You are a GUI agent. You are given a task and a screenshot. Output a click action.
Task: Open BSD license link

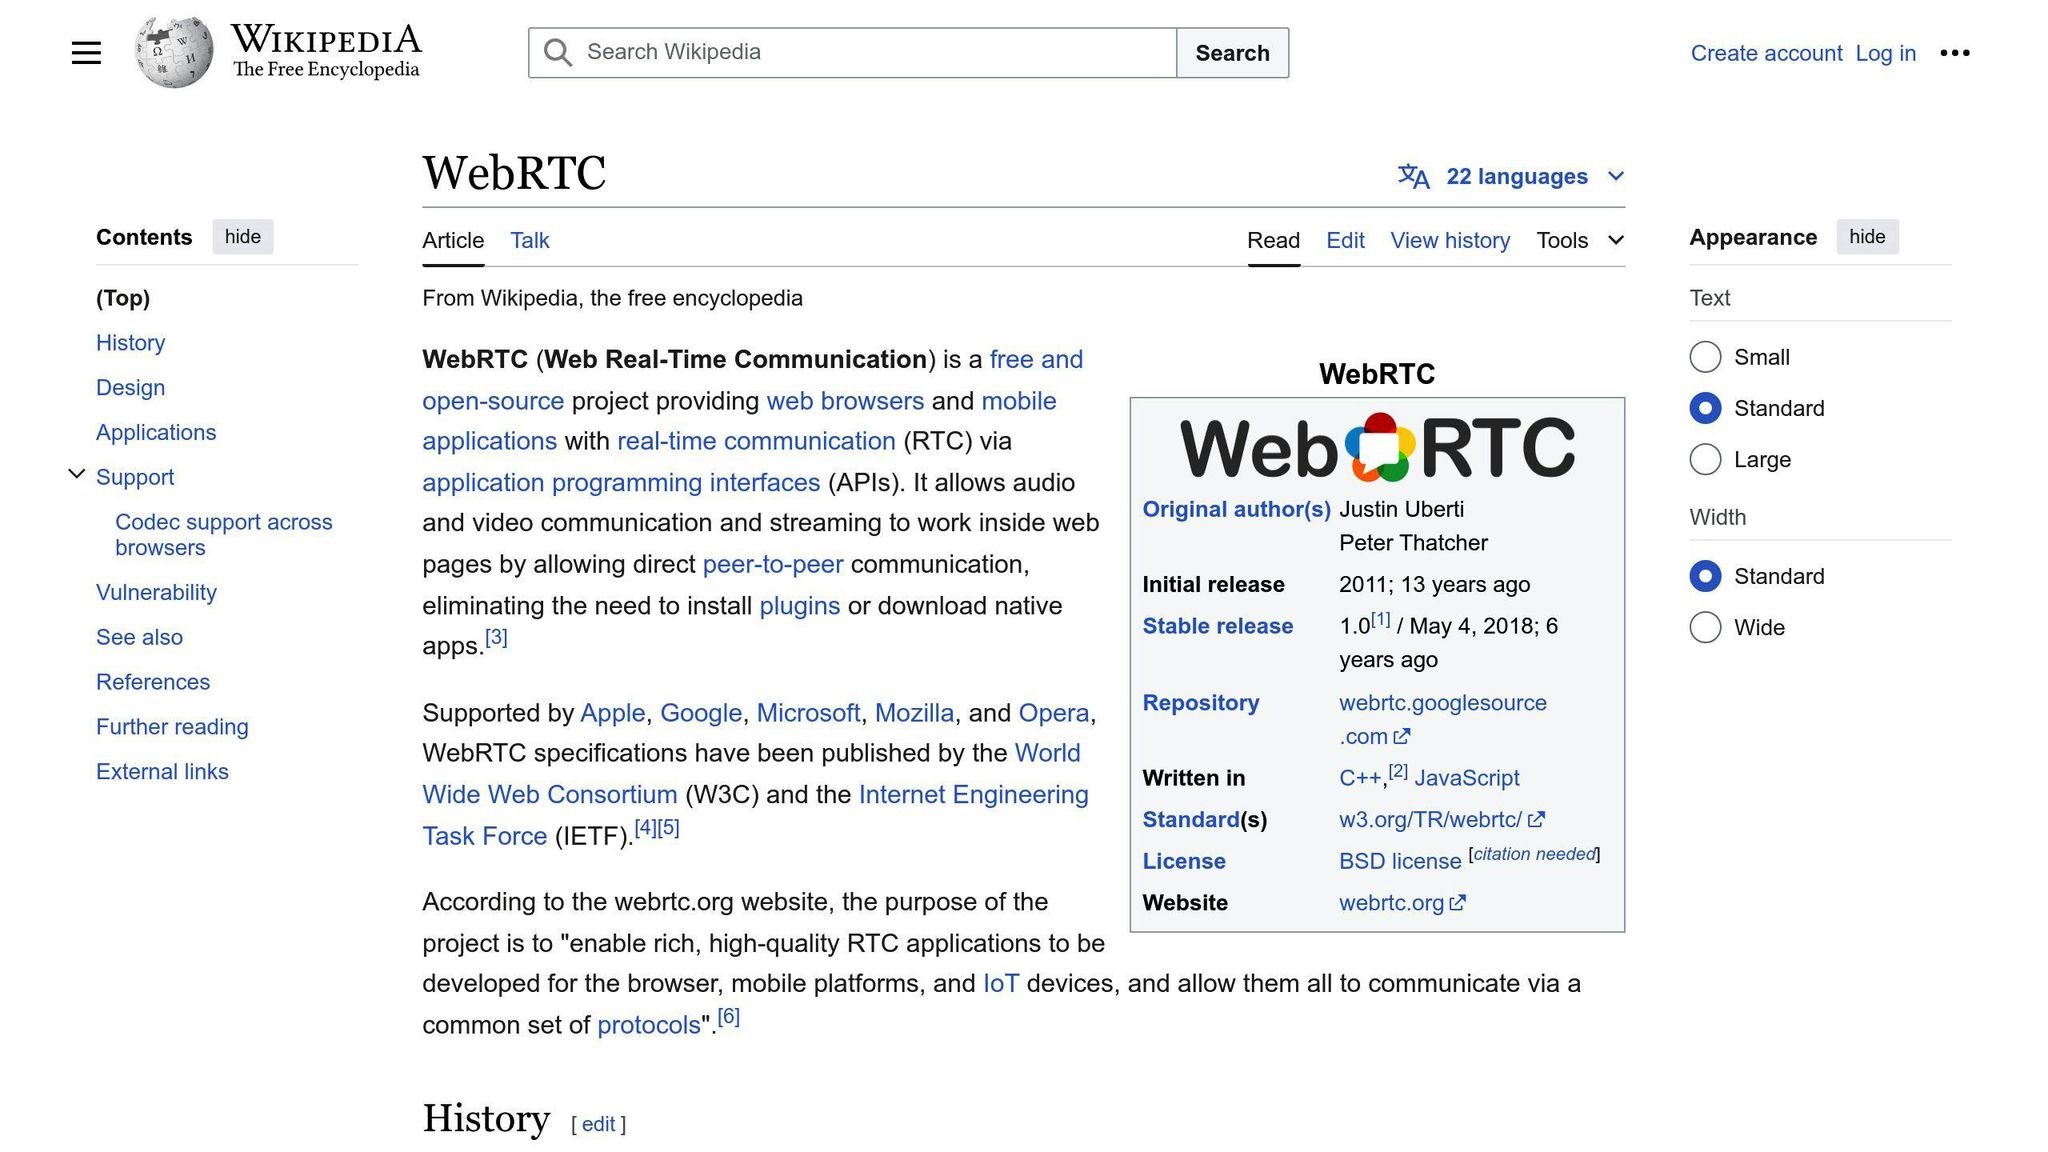point(1400,862)
